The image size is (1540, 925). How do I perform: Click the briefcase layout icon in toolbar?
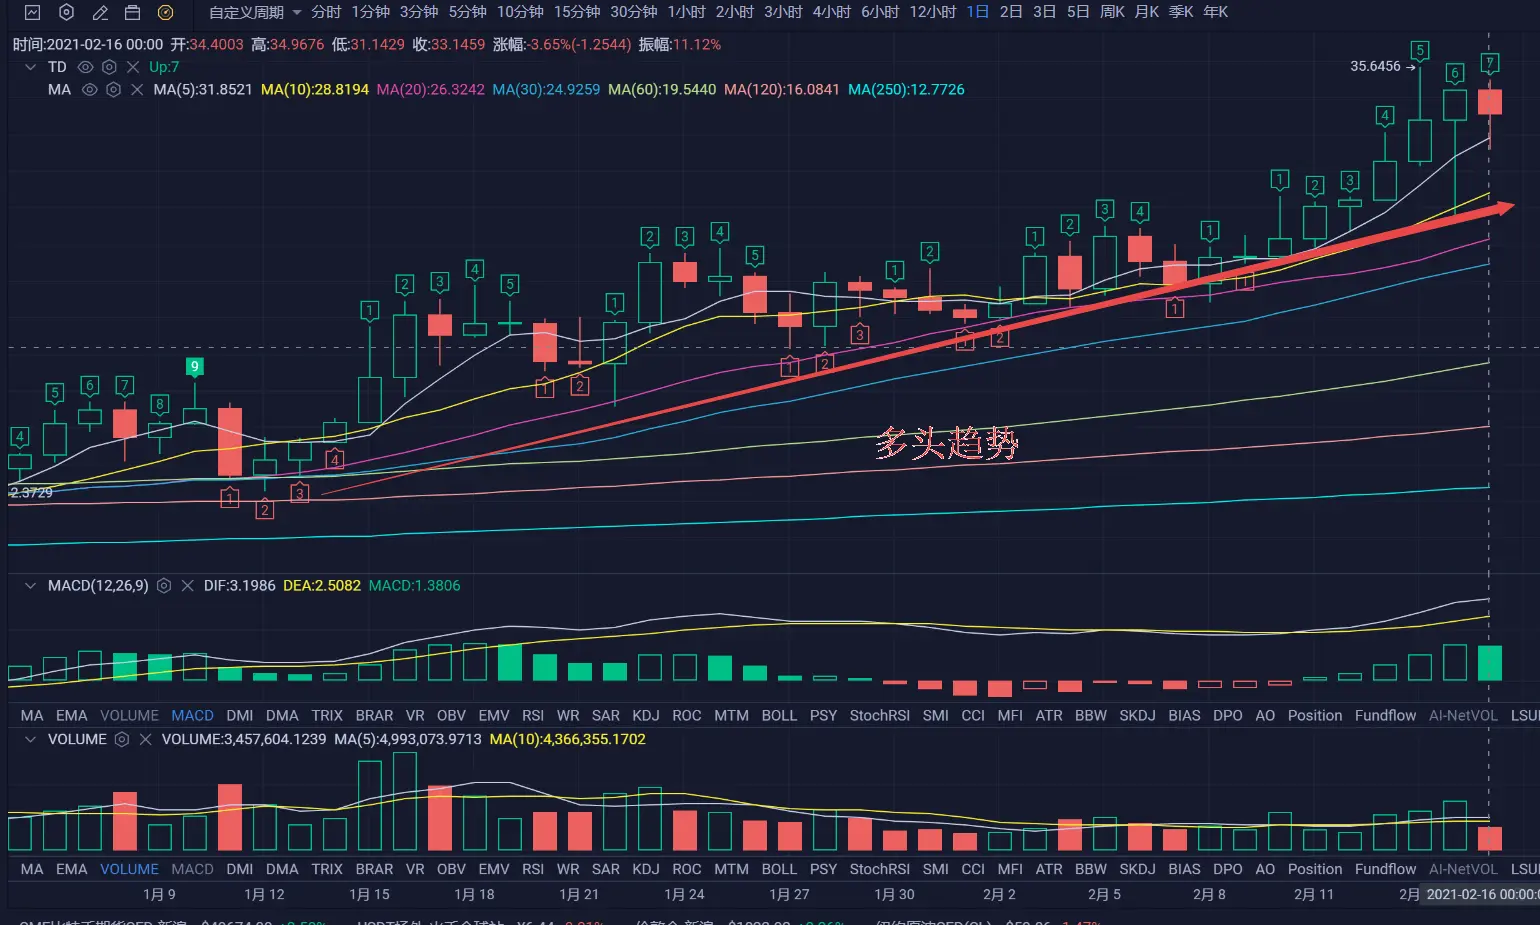pos(132,12)
